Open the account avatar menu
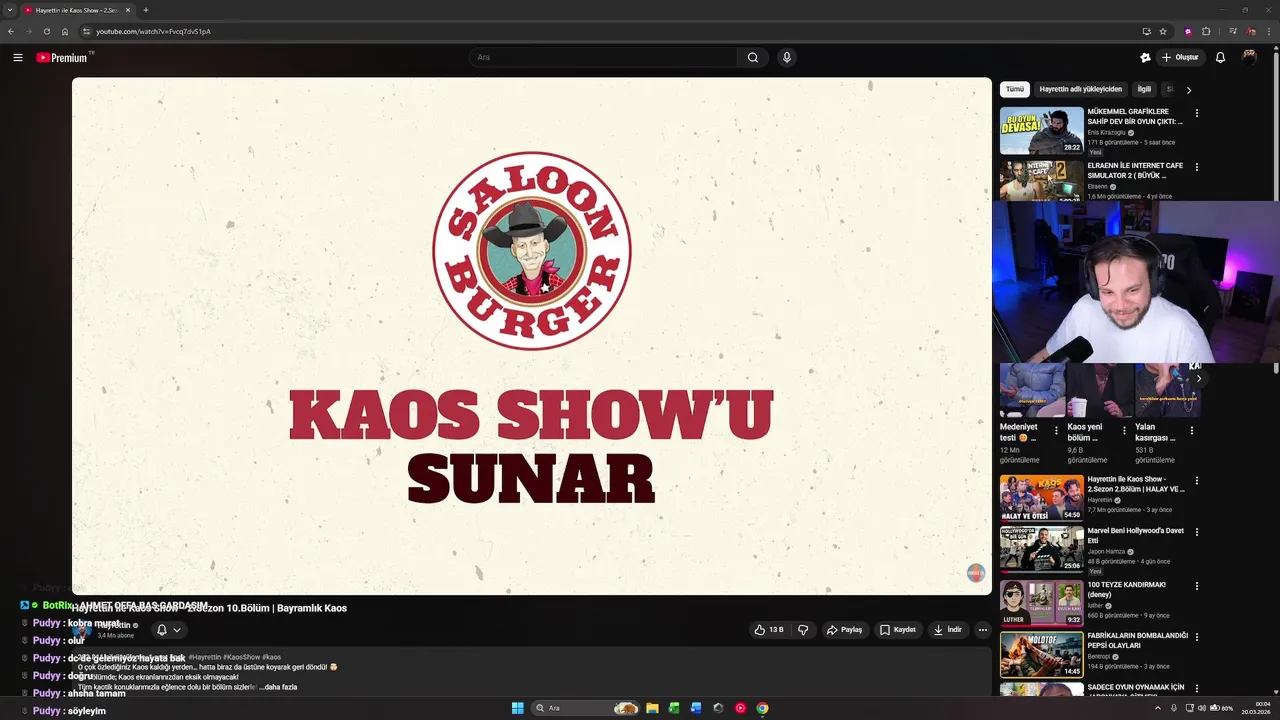This screenshot has width=1280, height=720. pos(1249,58)
